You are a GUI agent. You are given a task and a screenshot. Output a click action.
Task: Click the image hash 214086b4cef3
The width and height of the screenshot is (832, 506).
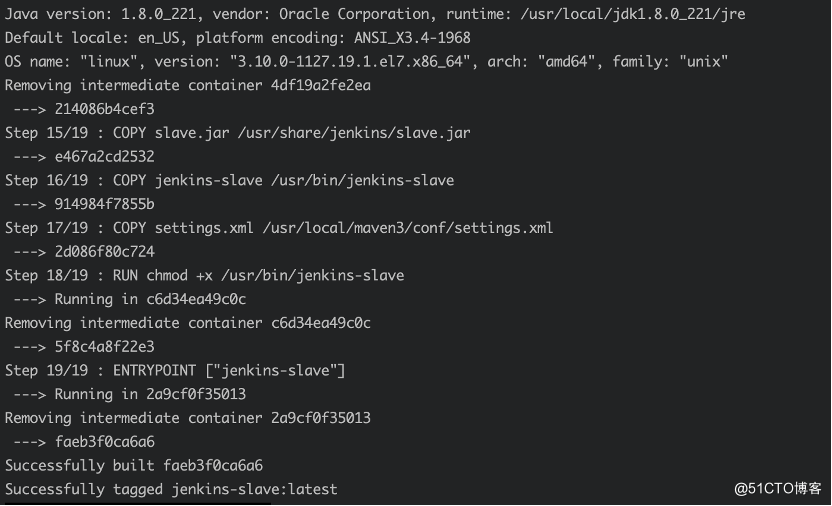point(105,109)
